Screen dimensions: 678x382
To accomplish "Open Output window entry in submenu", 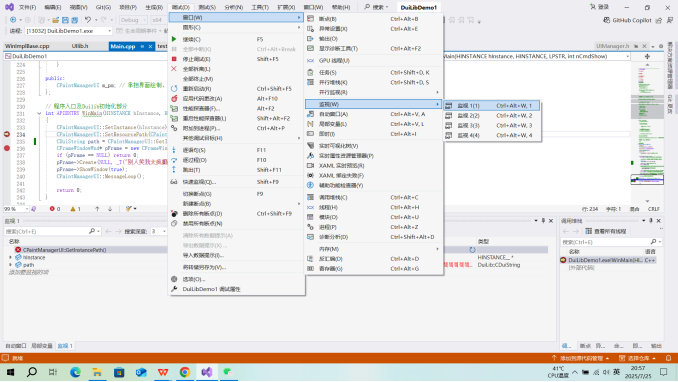I will coord(374,39).
